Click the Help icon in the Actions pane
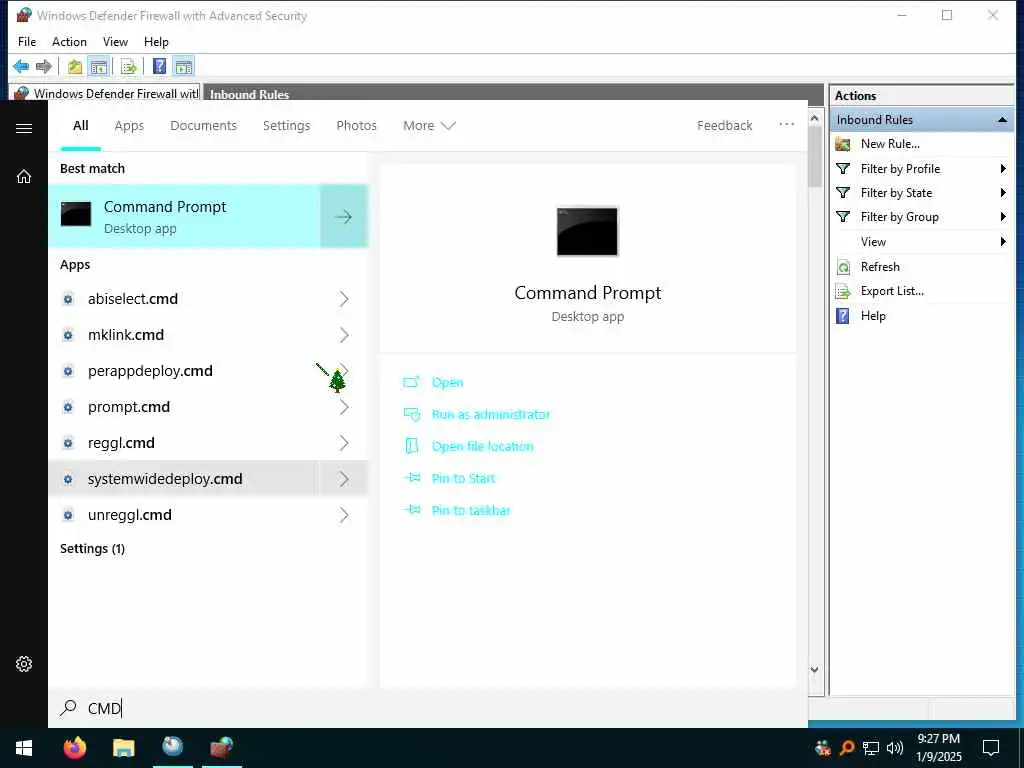Viewport: 1024px width, 768px height. [843, 316]
